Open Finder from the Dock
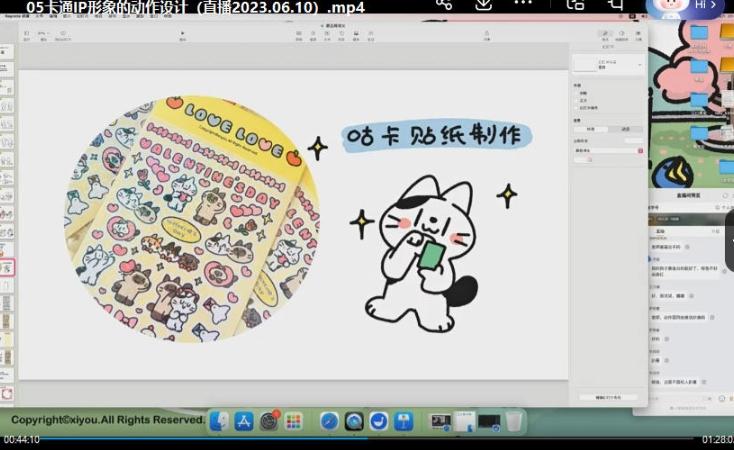This screenshot has width=734, height=450. click(x=221, y=421)
